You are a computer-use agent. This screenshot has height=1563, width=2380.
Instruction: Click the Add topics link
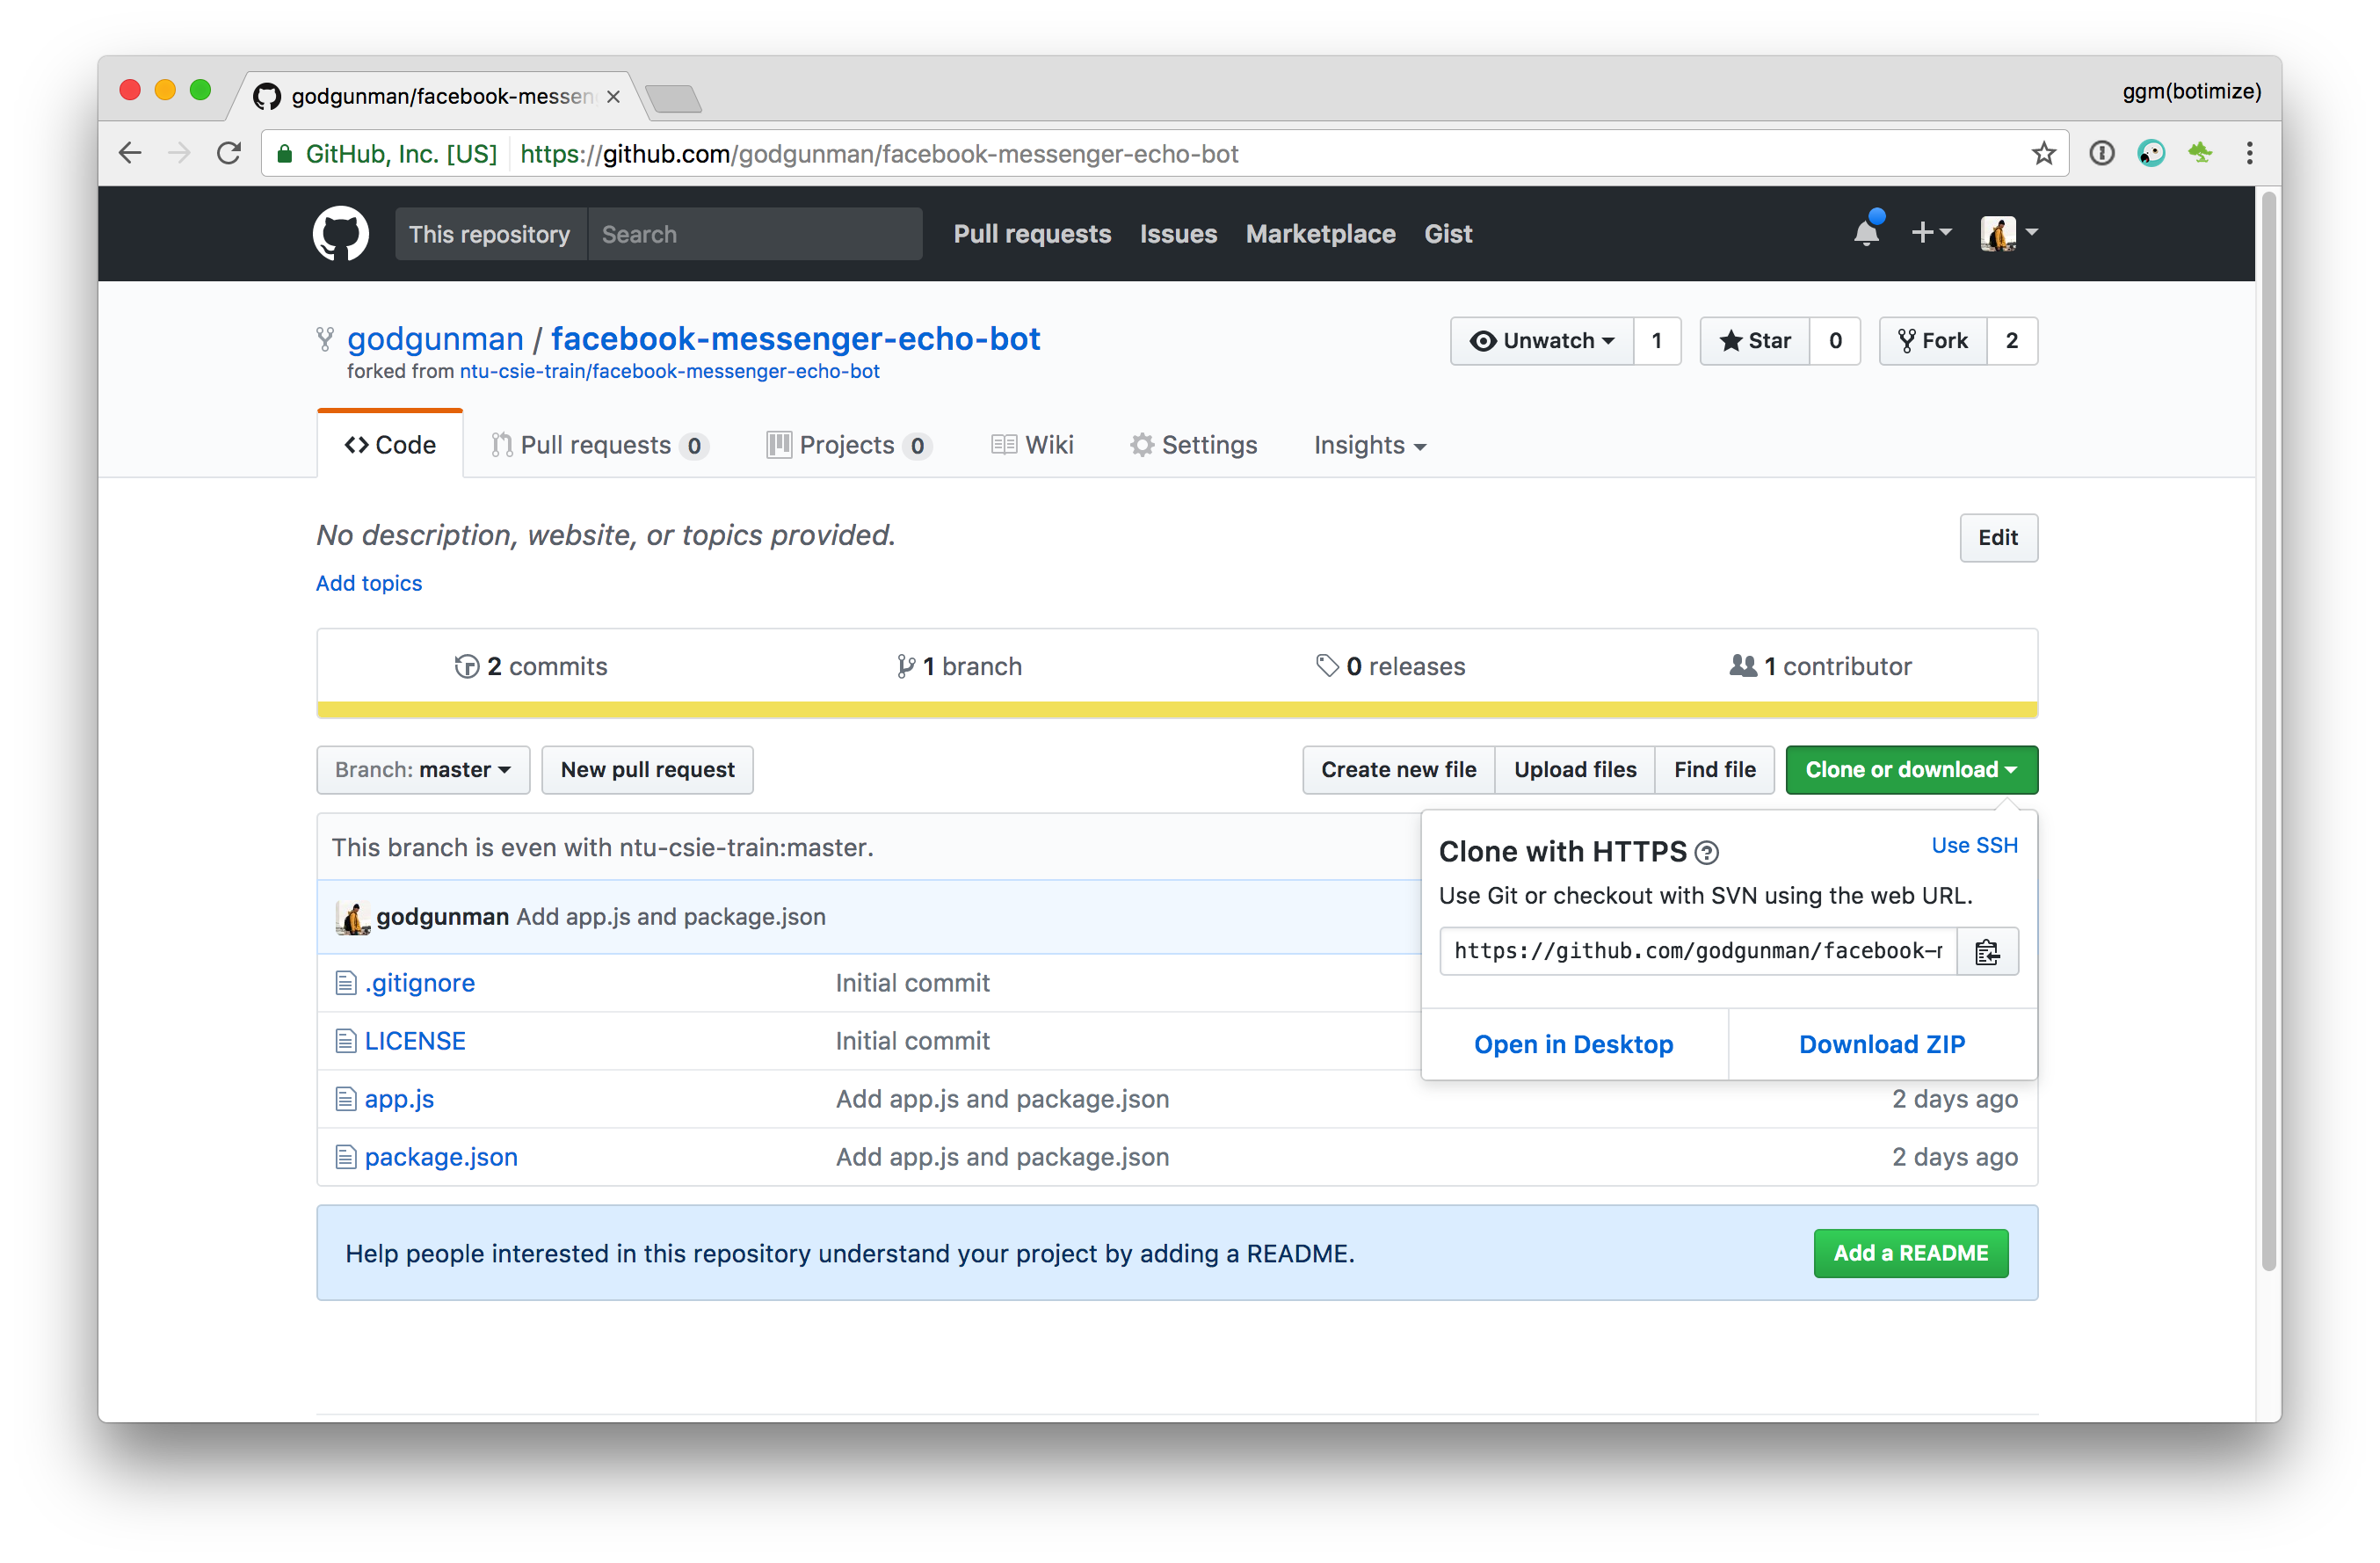point(369,583)
